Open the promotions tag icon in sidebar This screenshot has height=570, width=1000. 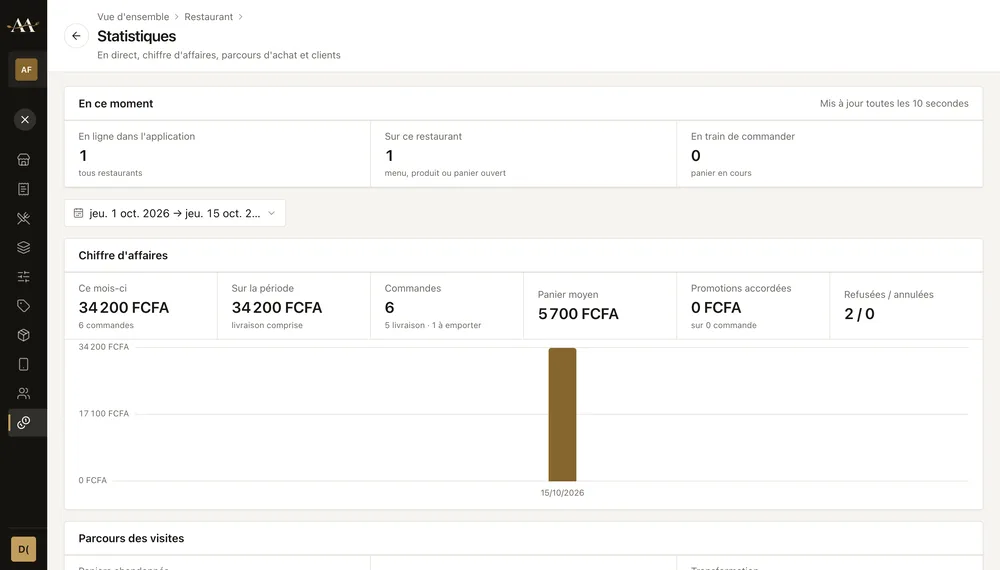pos(24,306)
